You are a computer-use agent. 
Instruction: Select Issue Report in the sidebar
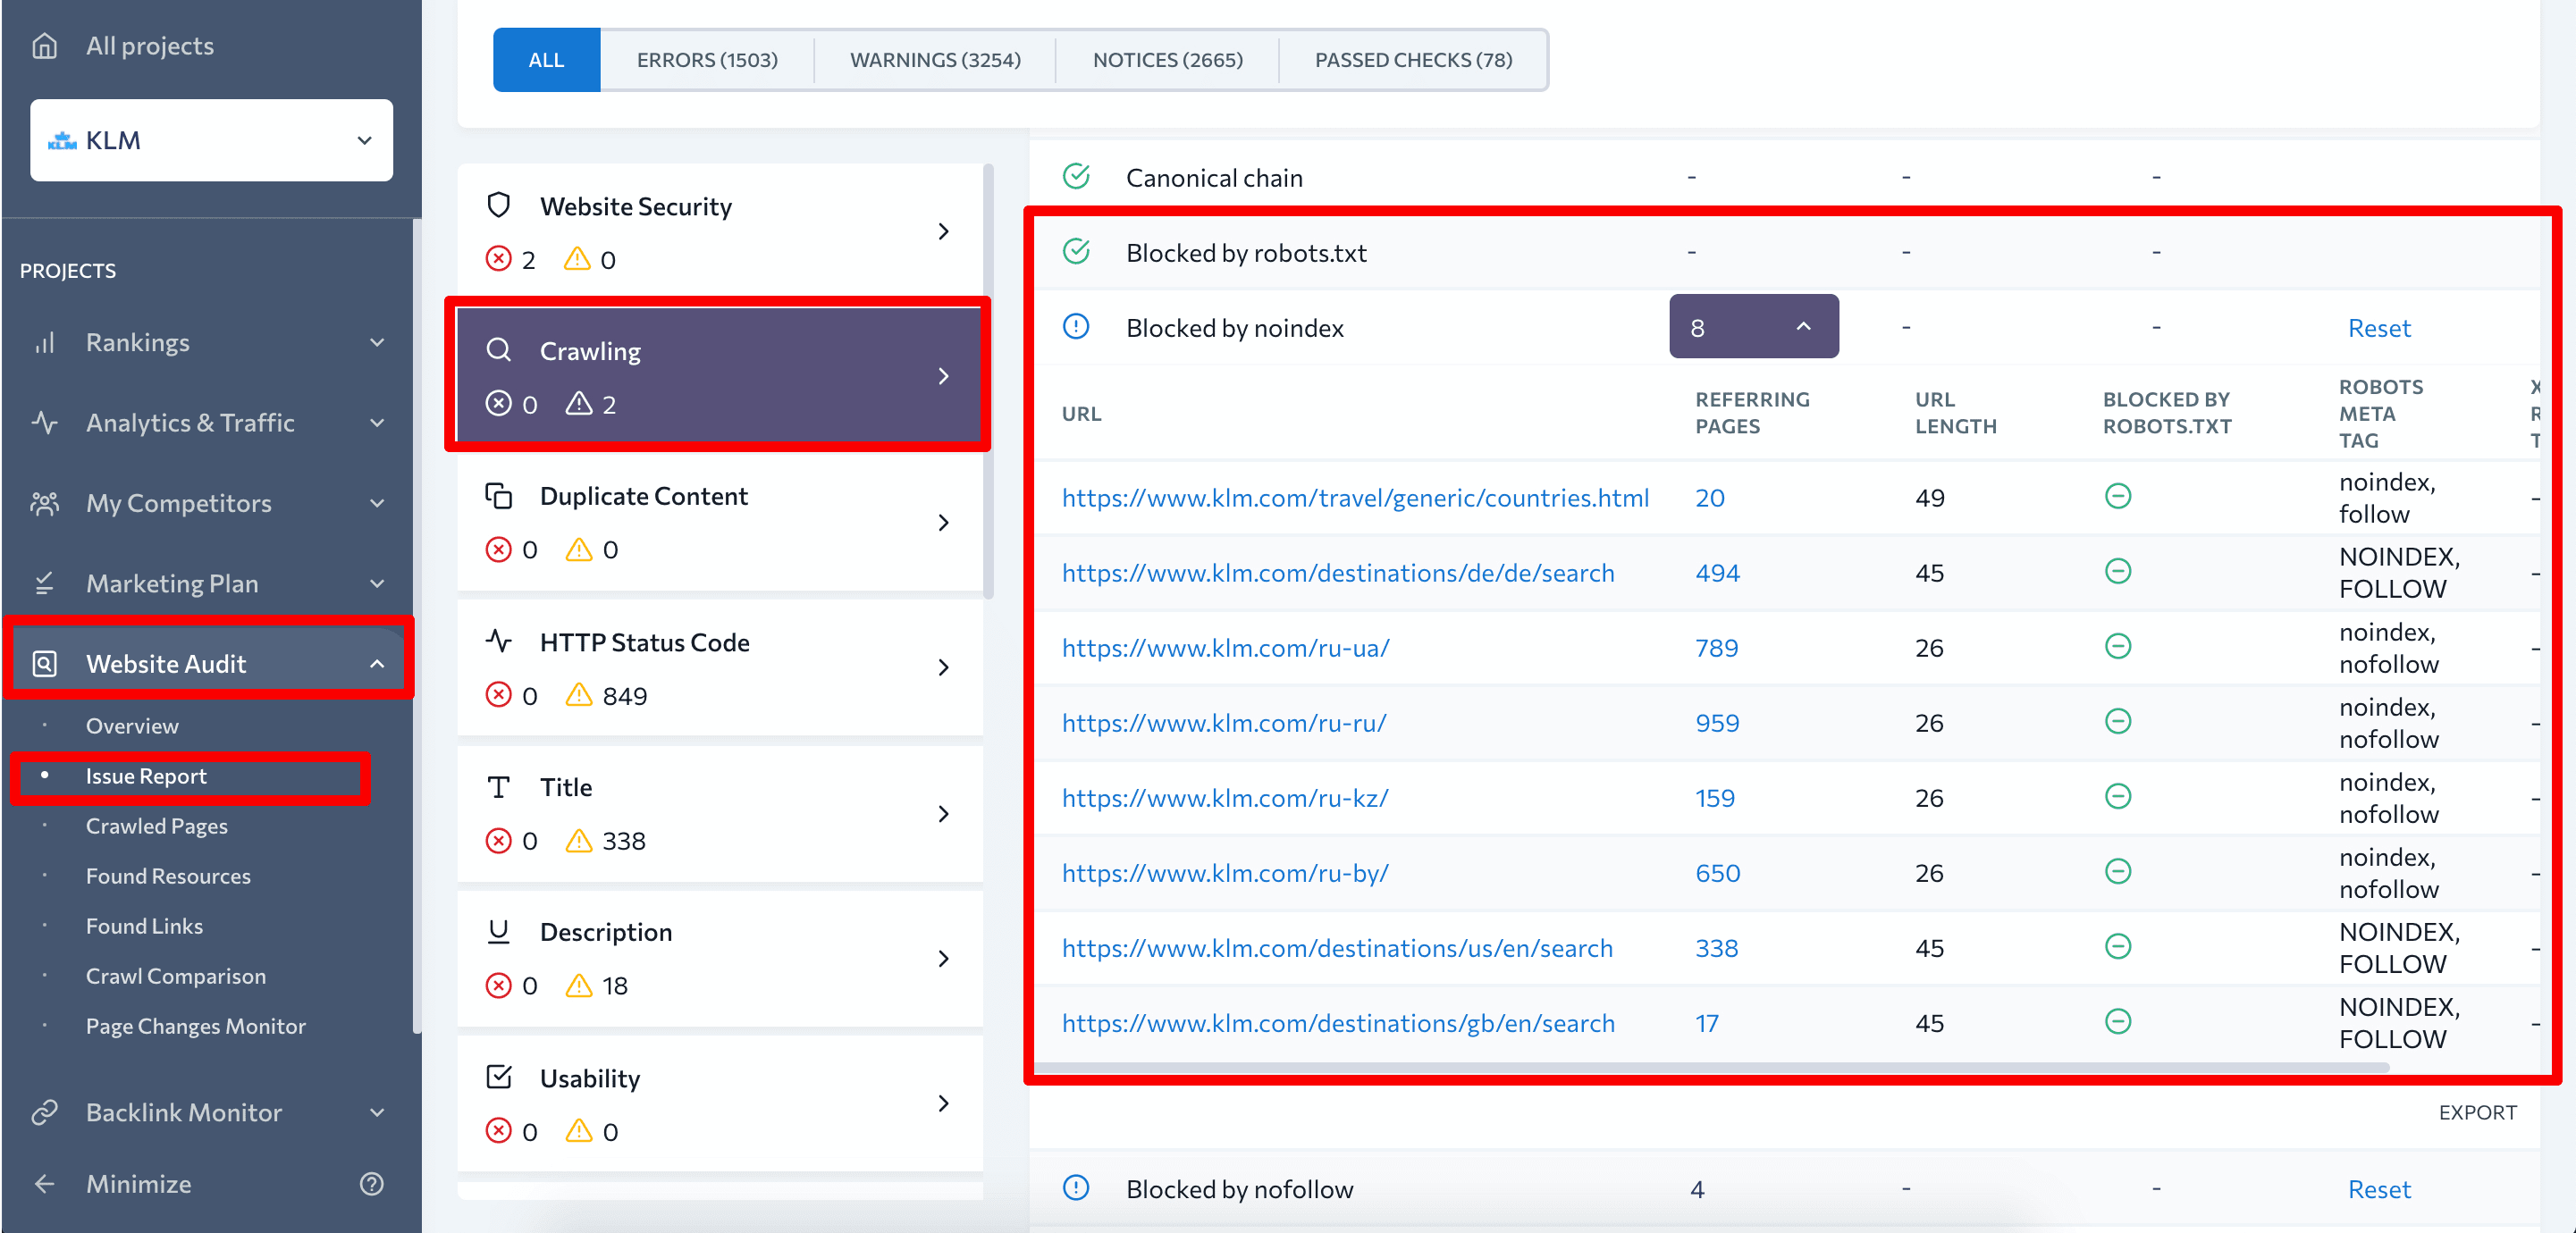coord(146,776)
